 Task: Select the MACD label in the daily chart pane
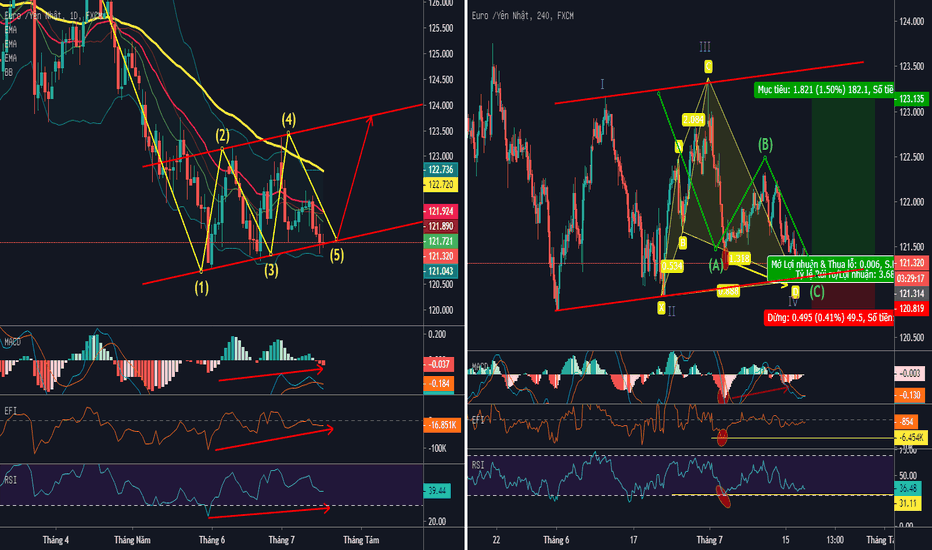point(12,342)
